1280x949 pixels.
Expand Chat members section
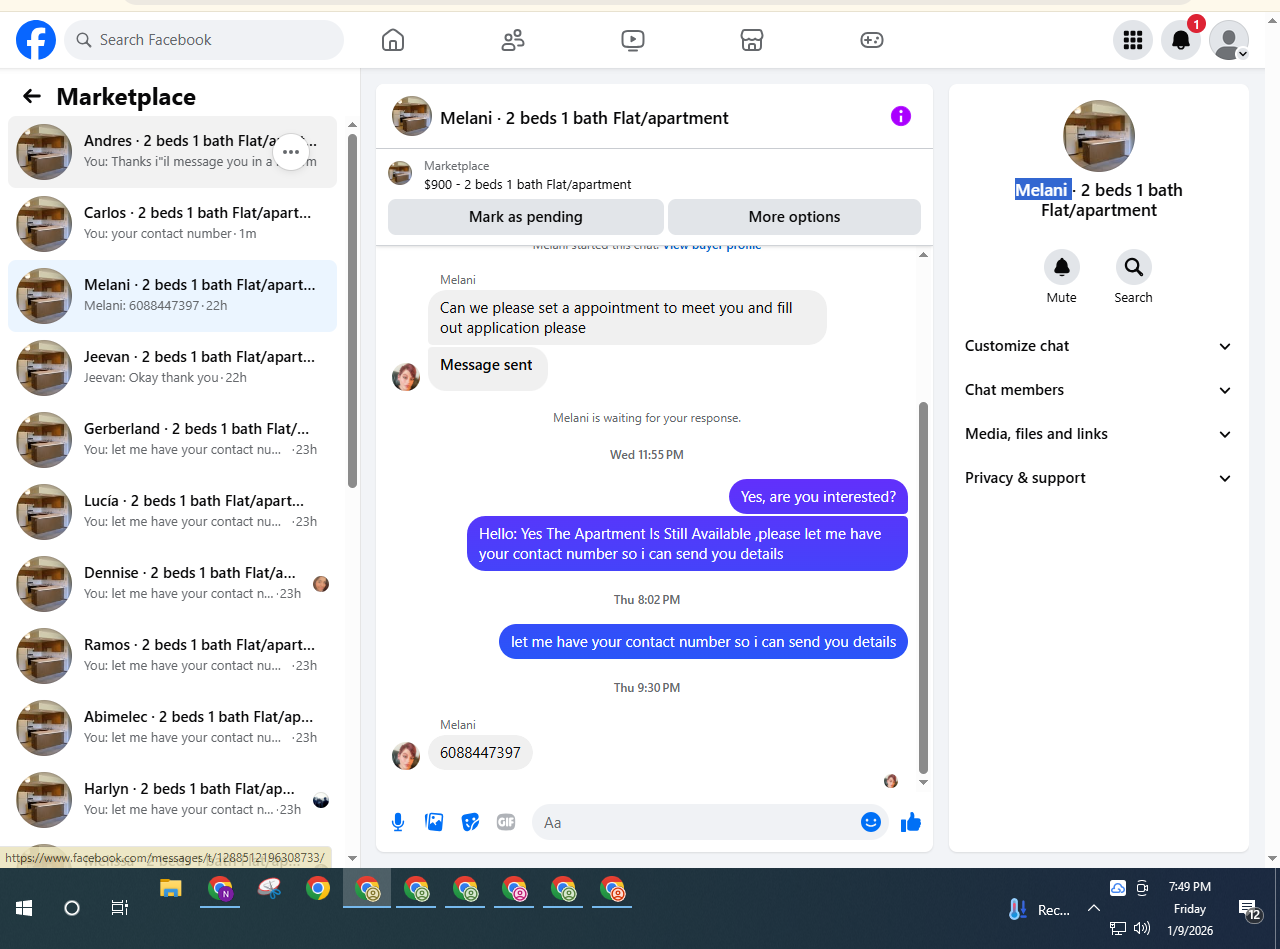pos(1099,390)
